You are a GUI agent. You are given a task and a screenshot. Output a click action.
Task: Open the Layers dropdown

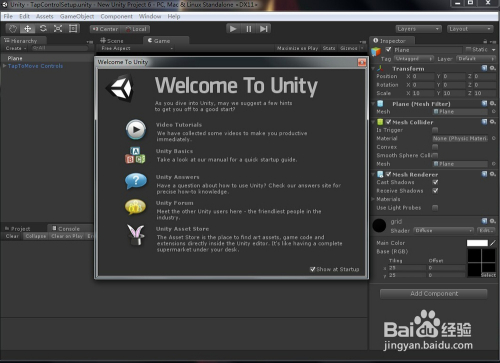(419, 29)
